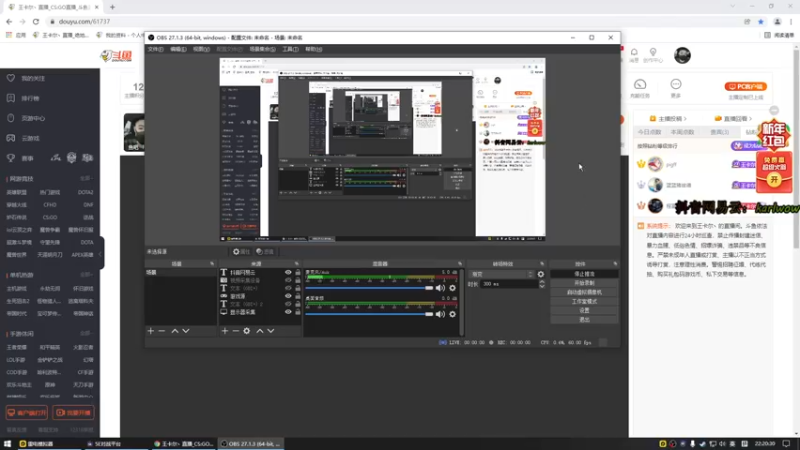Pop out the Scenes dock header icon
This screenshot has width=800, height=450.
click(x=212, y=264)
